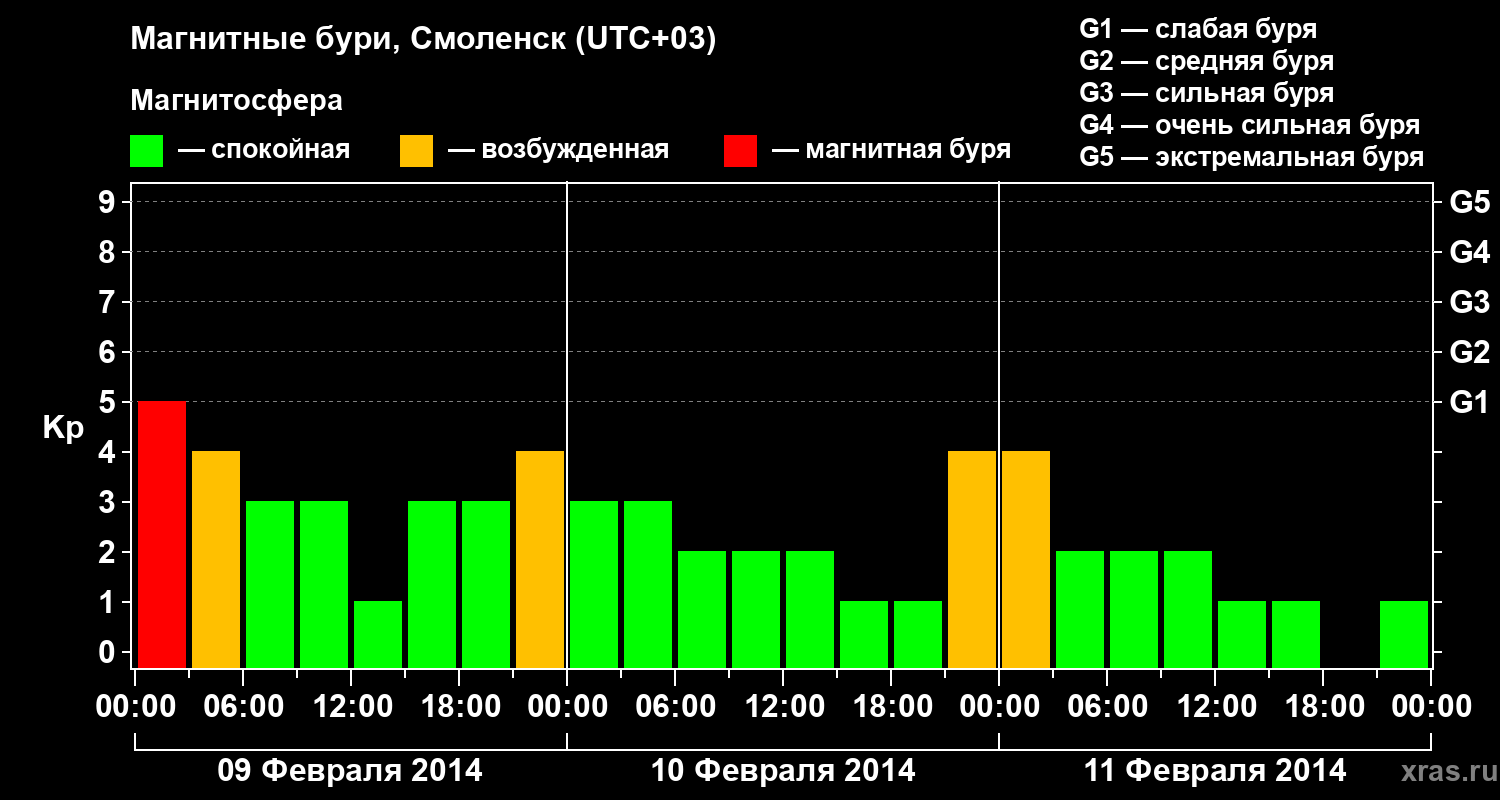Click 'G2 — средняя буря' legend line
Viewport: 1500px width, 800px height.
(x=1206, y=61)
